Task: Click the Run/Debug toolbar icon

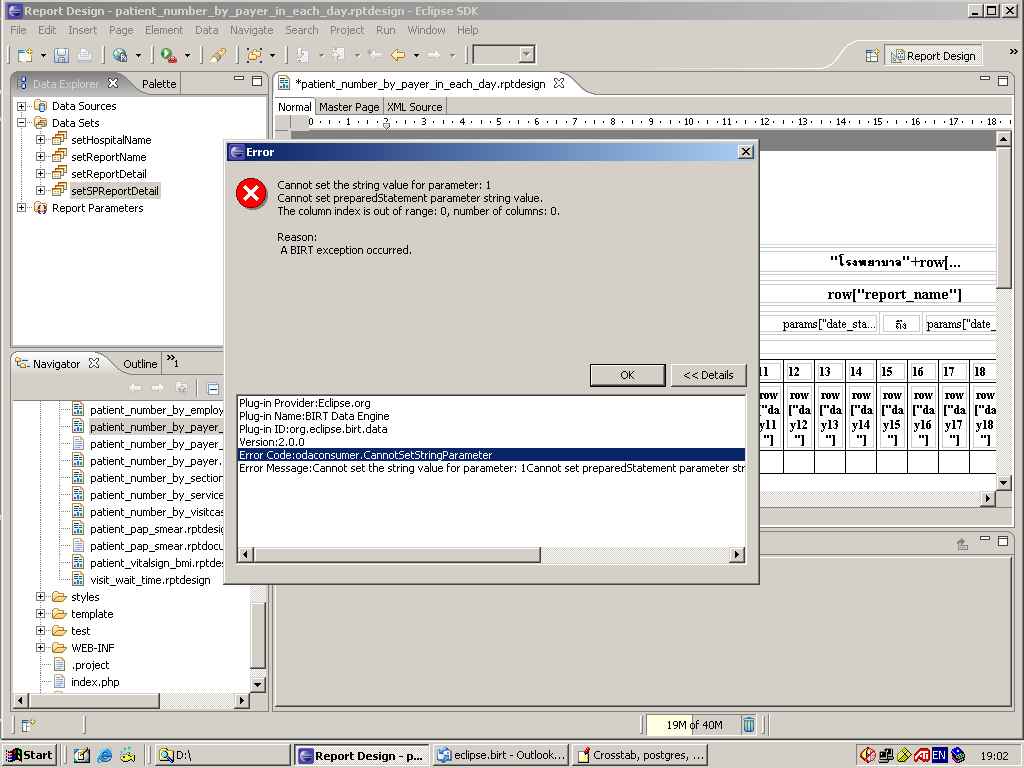Action: 169,56
